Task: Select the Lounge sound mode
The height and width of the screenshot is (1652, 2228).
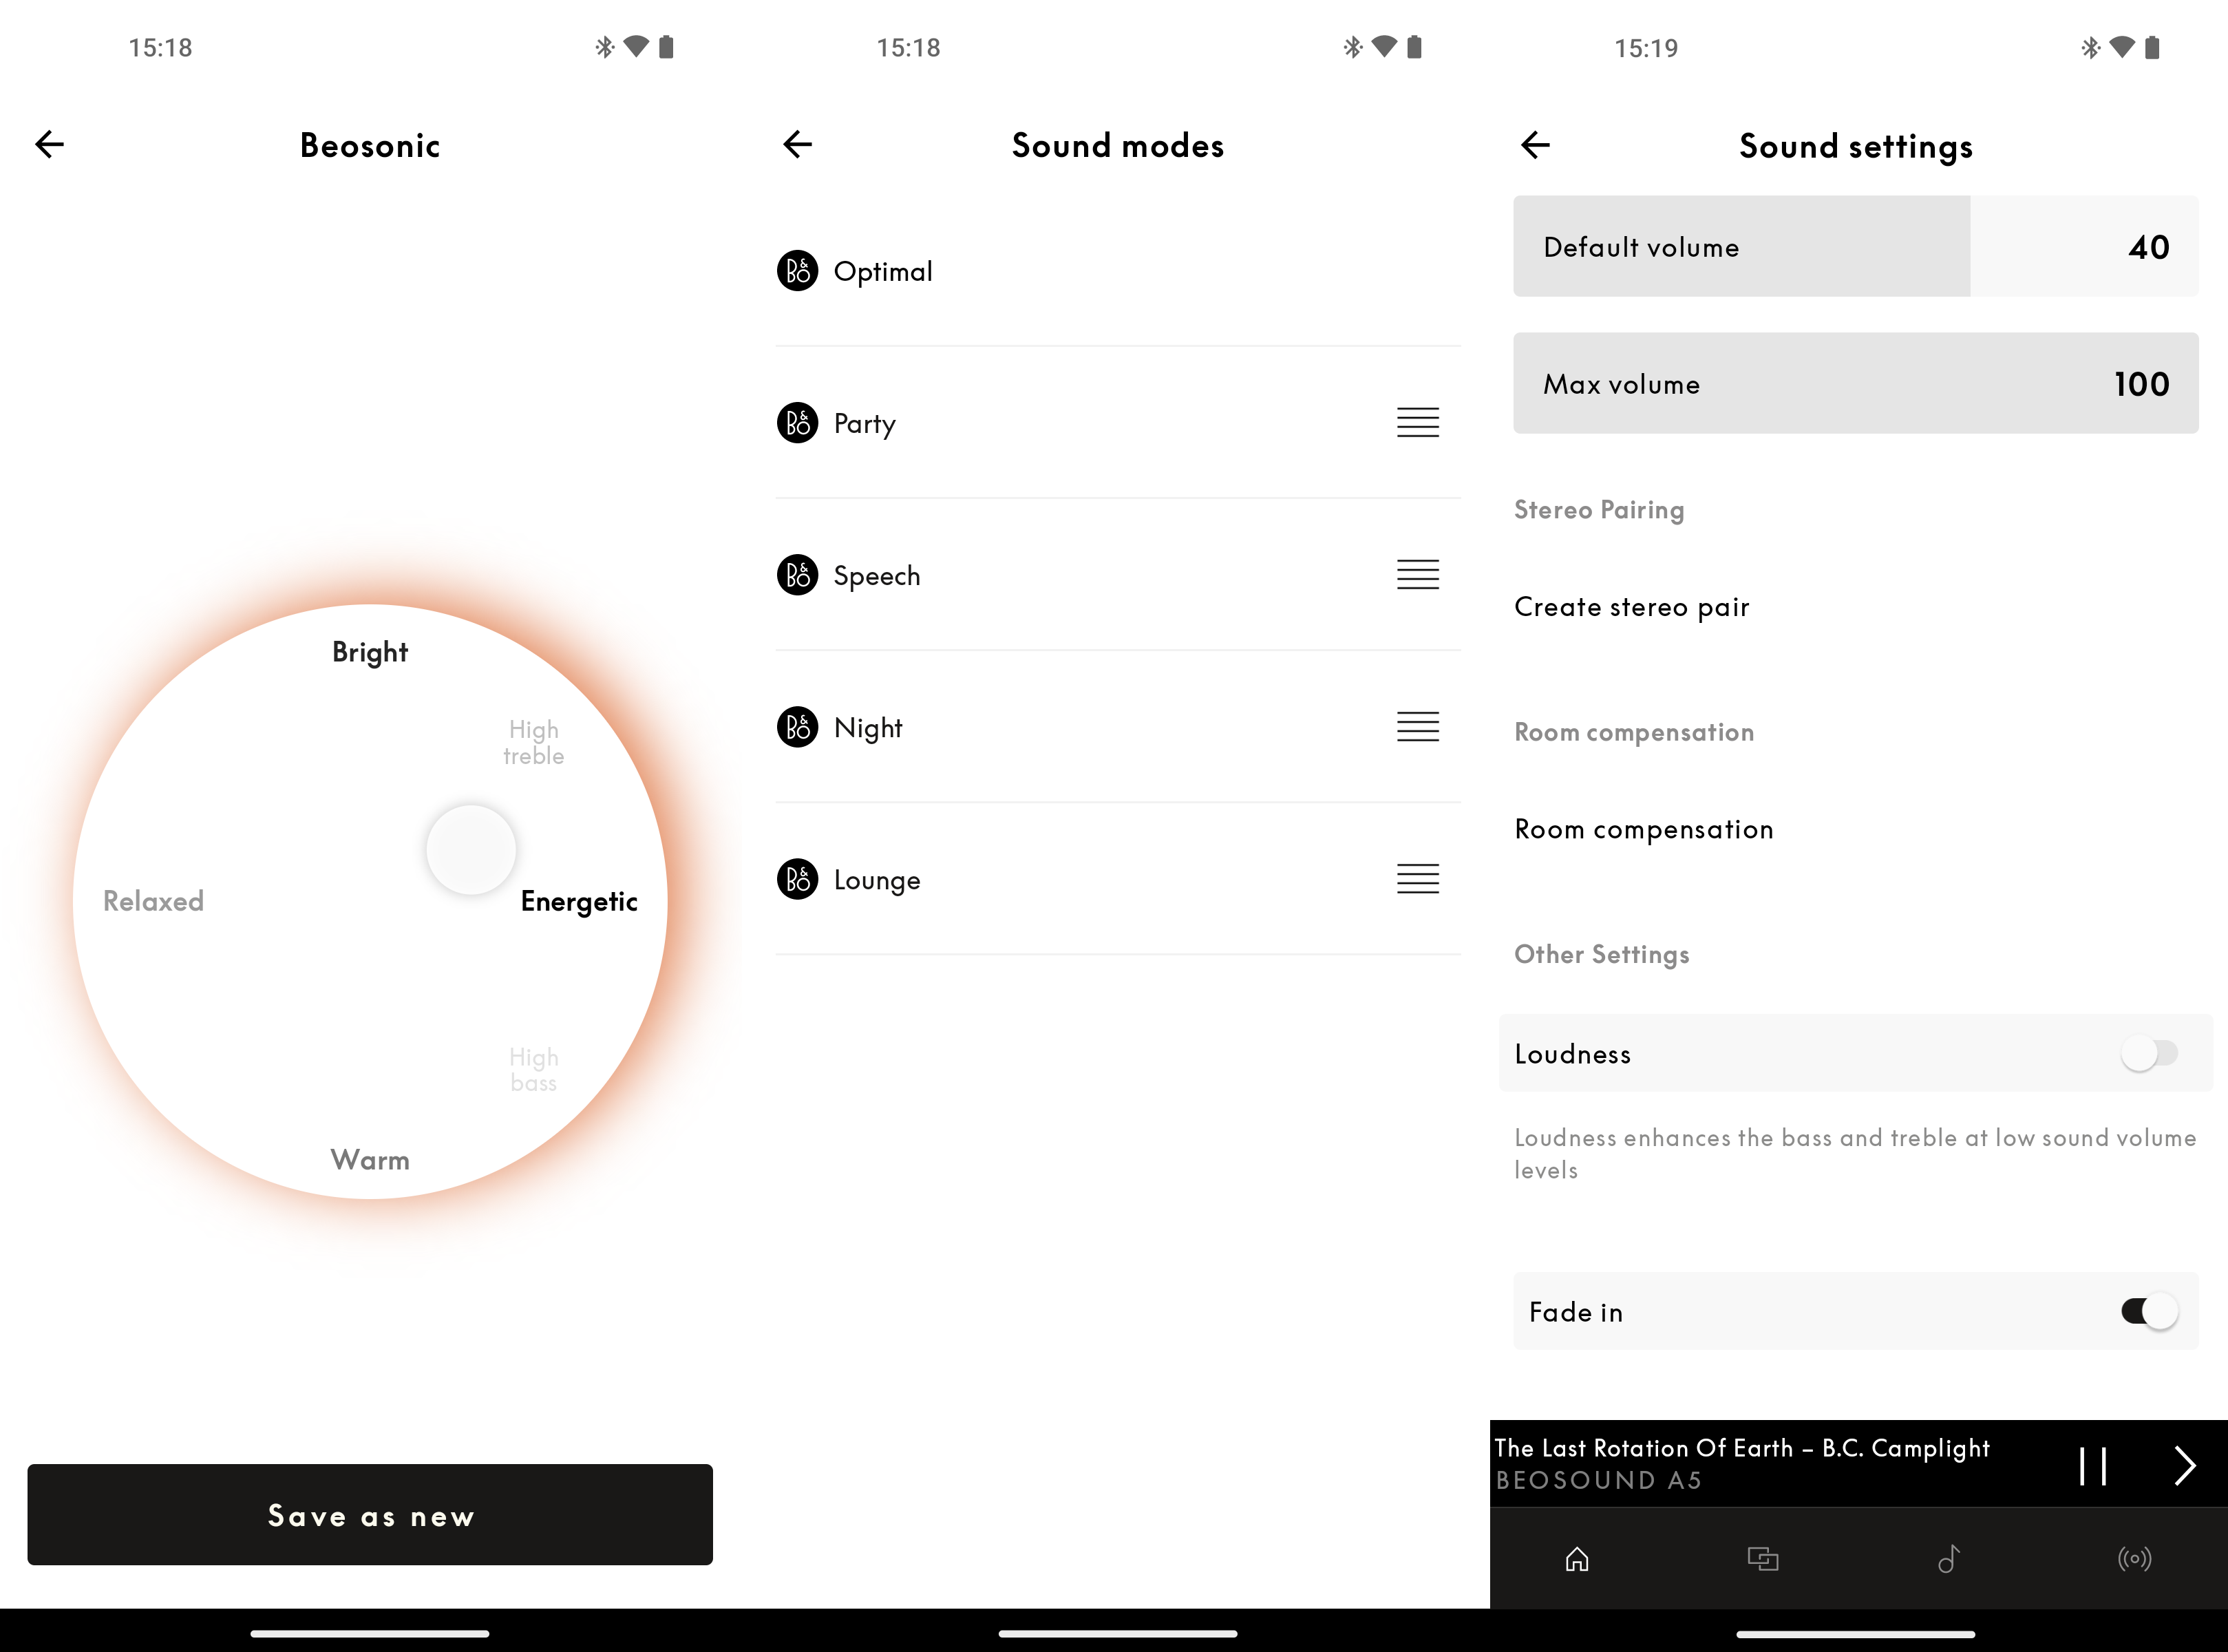Action: 1118,879
